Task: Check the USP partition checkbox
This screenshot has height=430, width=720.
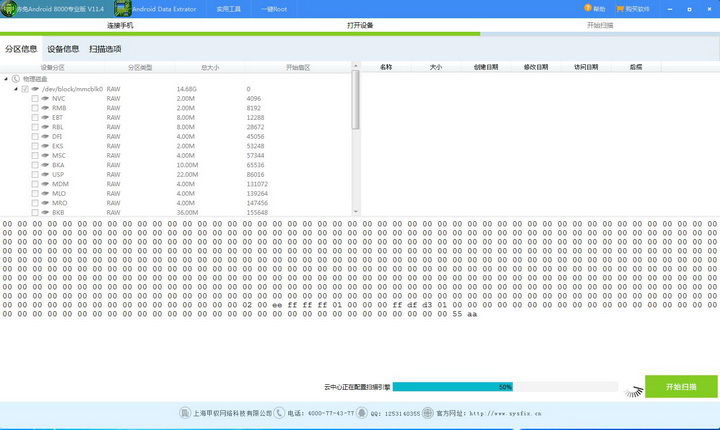Action: pos(35,174)
